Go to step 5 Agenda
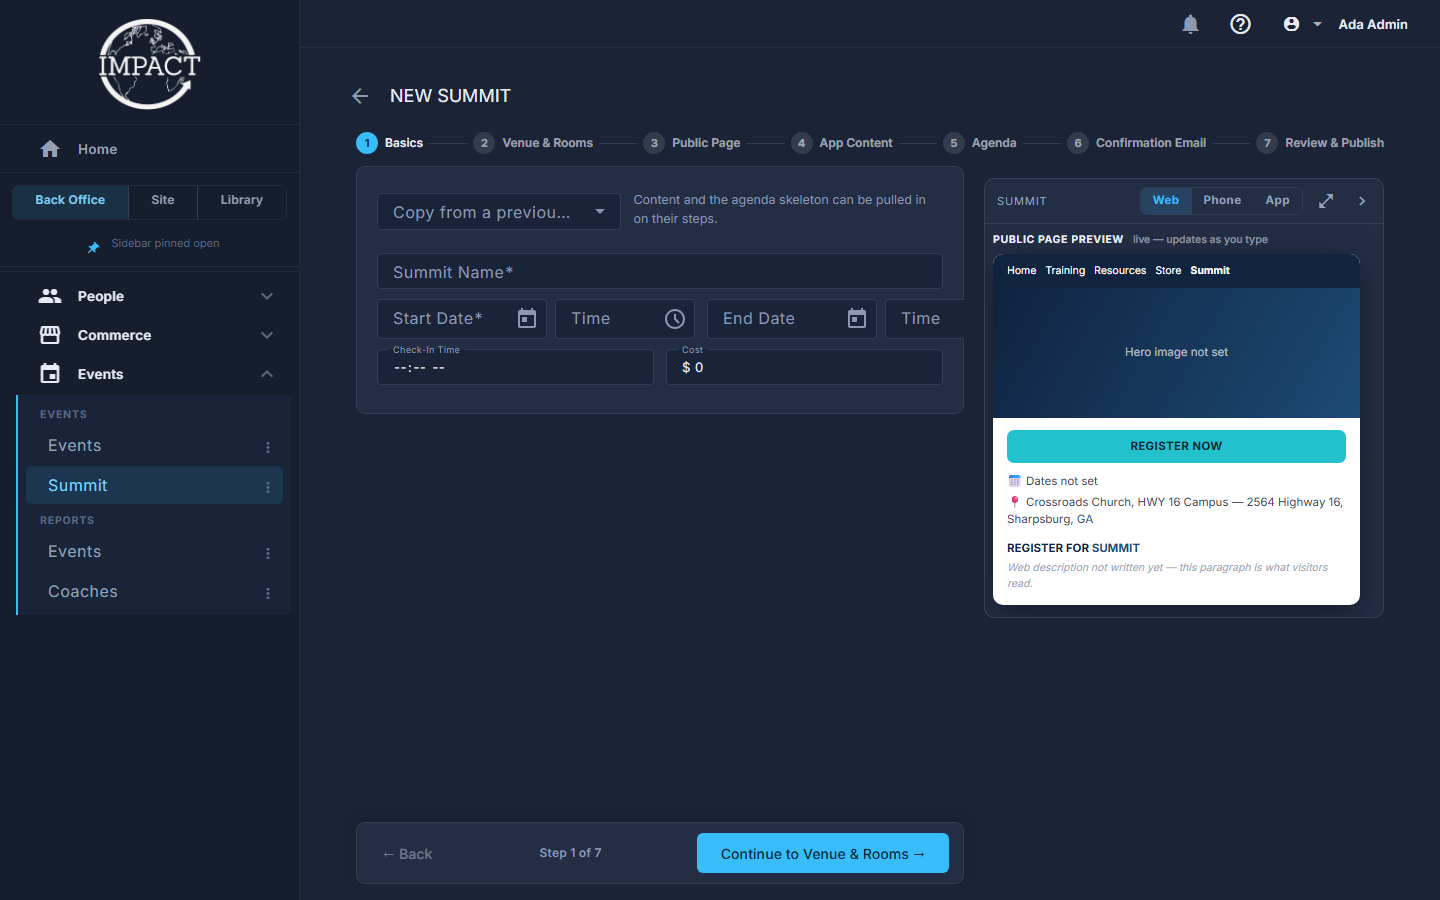 (x=980, y=143)
